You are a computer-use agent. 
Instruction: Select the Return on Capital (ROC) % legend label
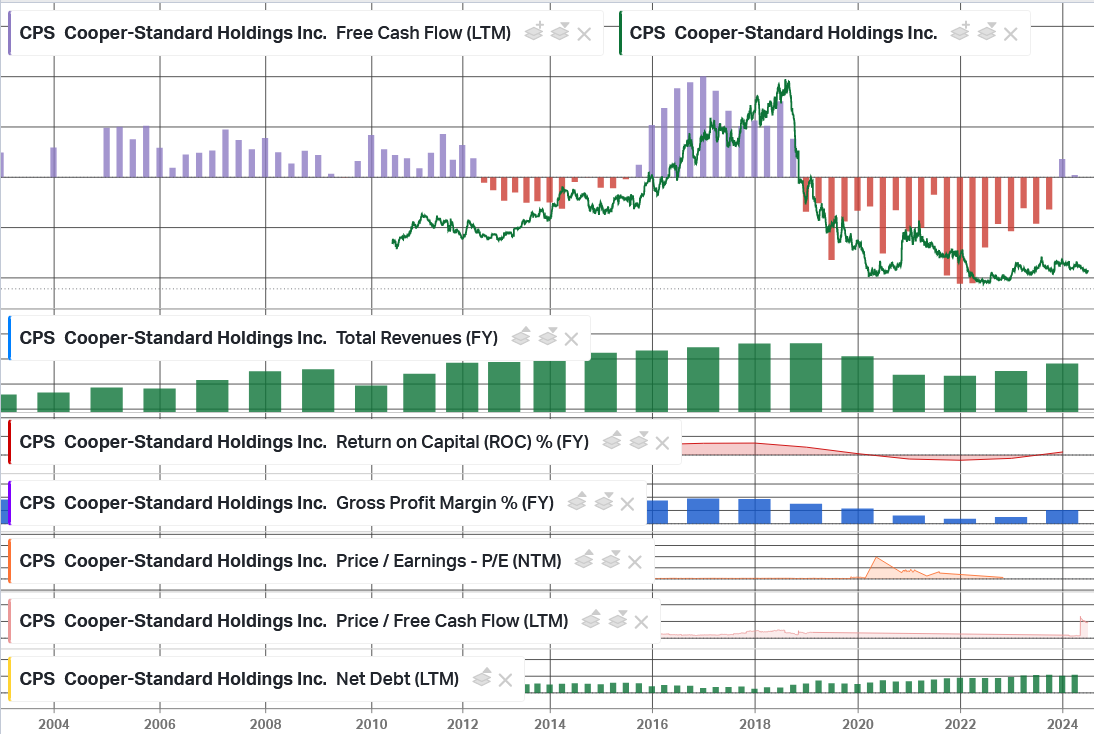(x=304, y=442)
